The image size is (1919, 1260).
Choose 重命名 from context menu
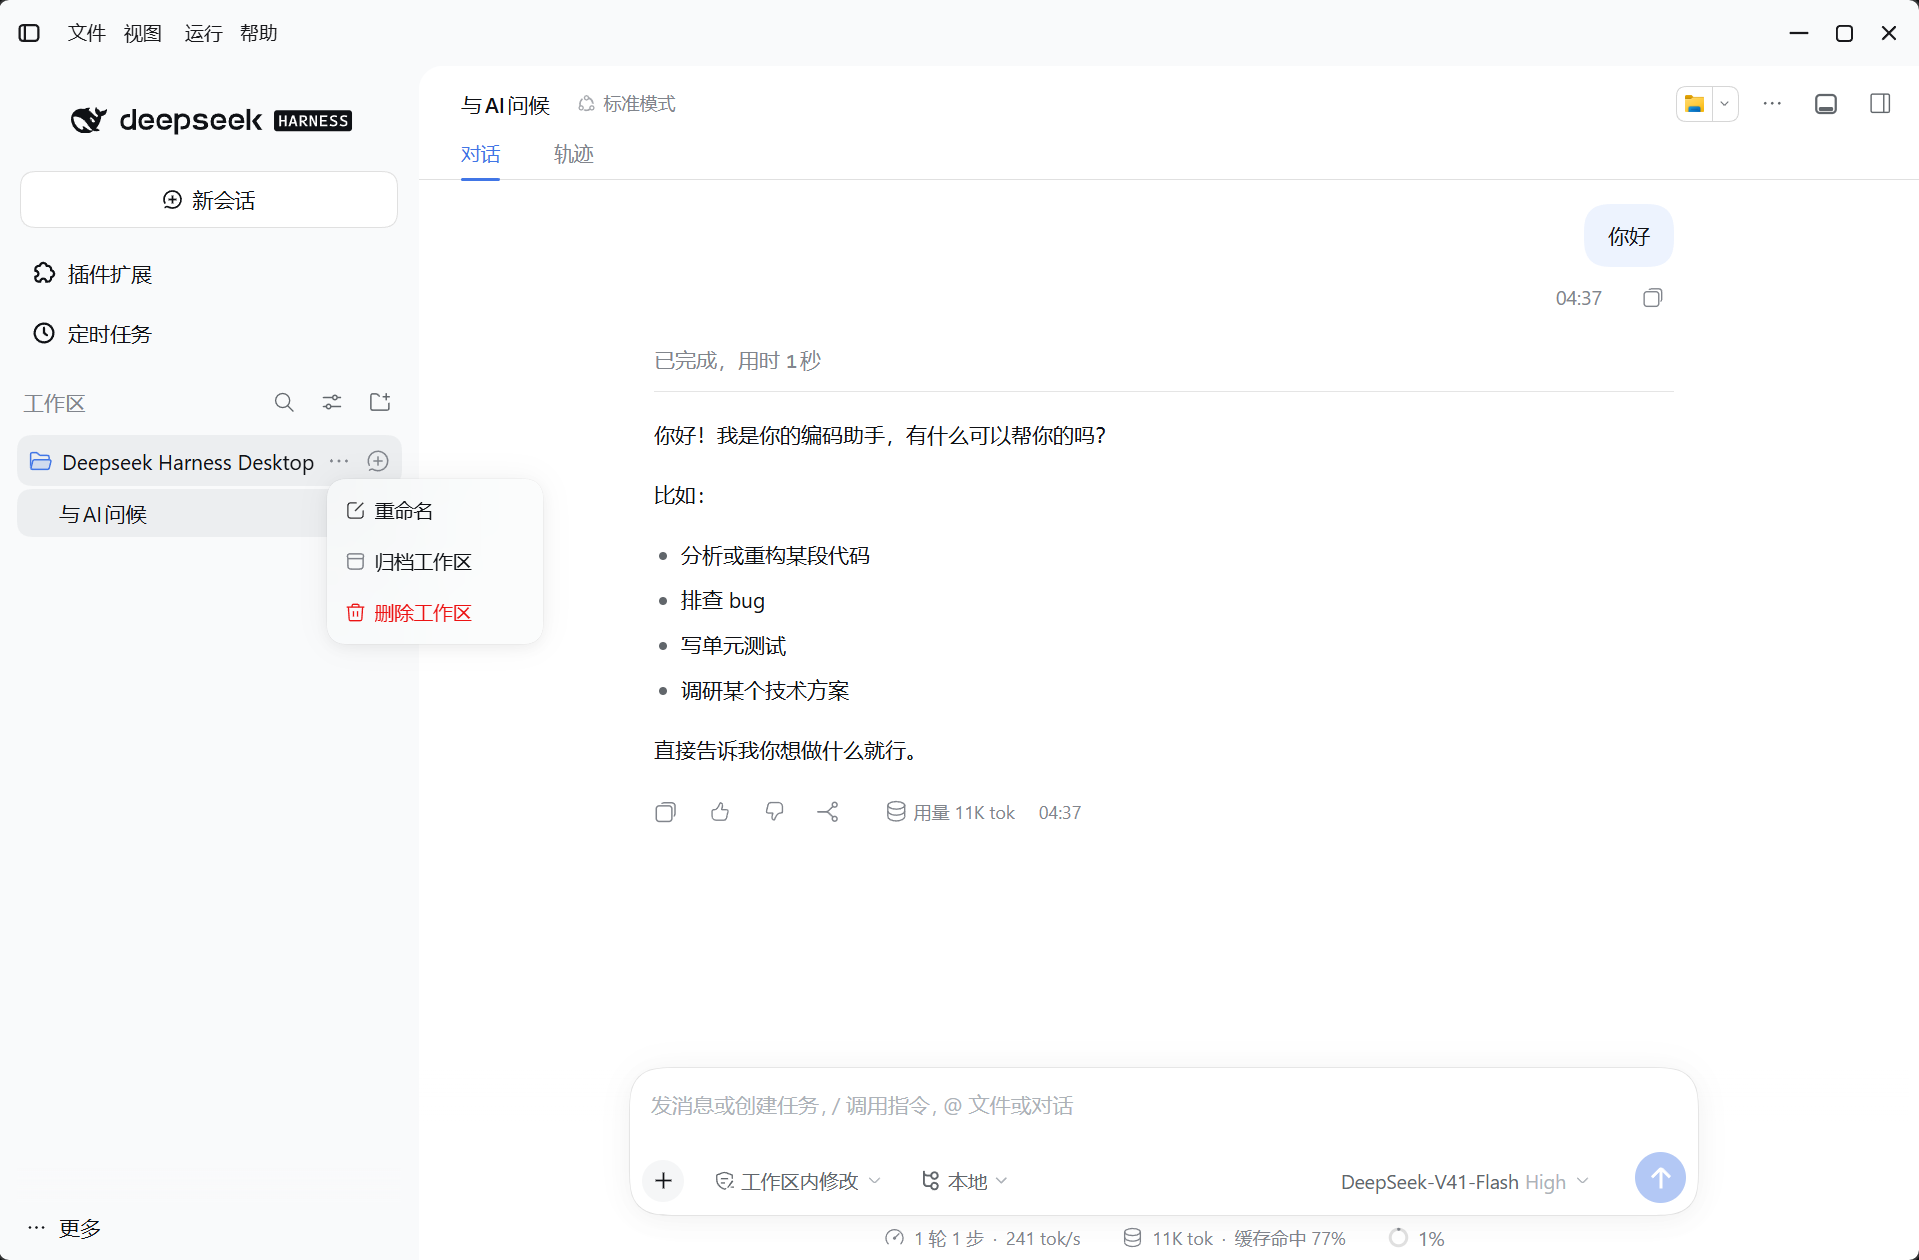pos(435,511)
